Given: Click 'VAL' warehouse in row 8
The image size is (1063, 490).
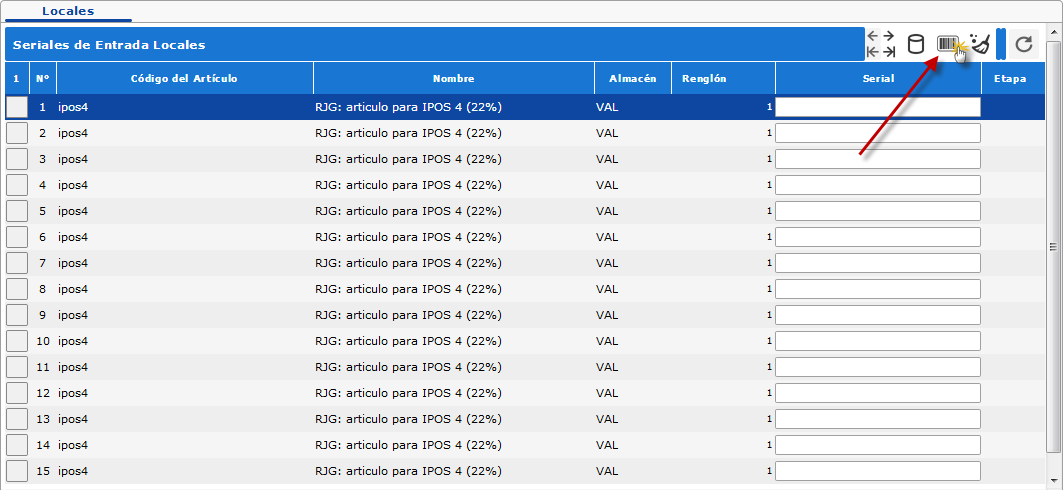Looking at the screenshot, I should [x=607, y=289].
